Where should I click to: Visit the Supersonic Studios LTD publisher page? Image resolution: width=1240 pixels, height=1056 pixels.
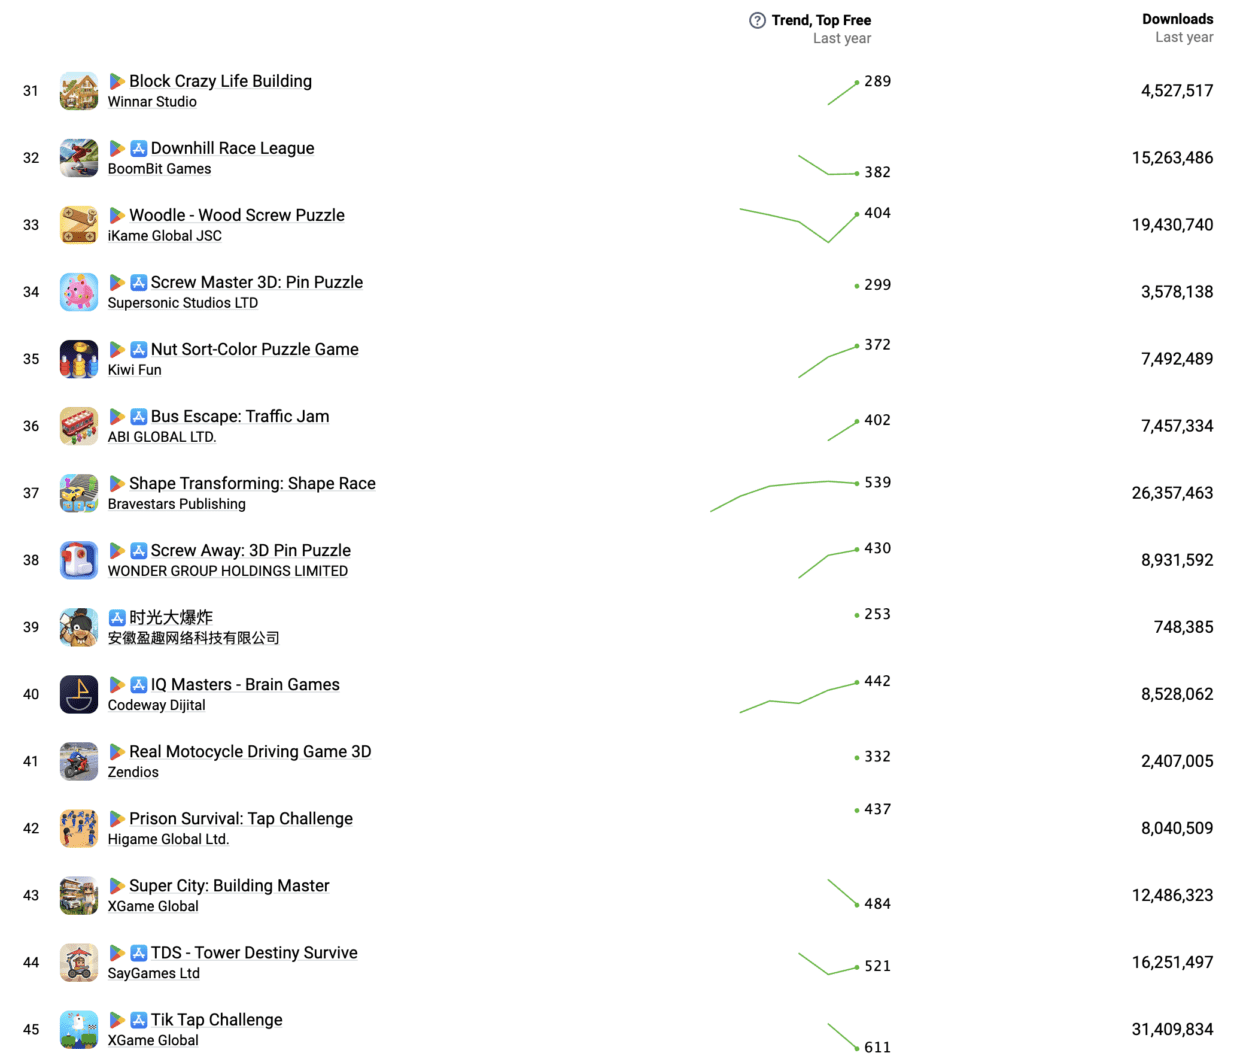[x=183, y=303]
